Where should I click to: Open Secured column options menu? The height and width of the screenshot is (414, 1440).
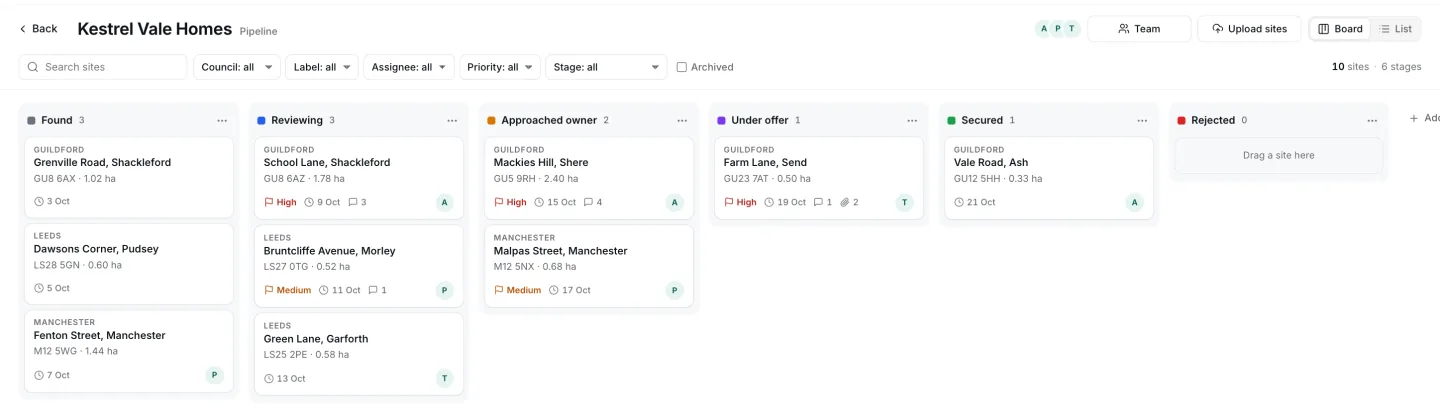(1142, 120)
